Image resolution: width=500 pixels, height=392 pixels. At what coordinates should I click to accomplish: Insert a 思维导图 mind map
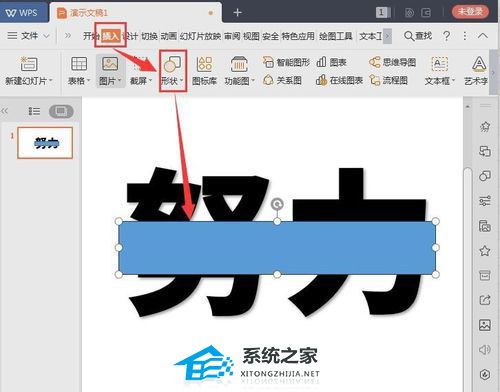pos(392,62)
